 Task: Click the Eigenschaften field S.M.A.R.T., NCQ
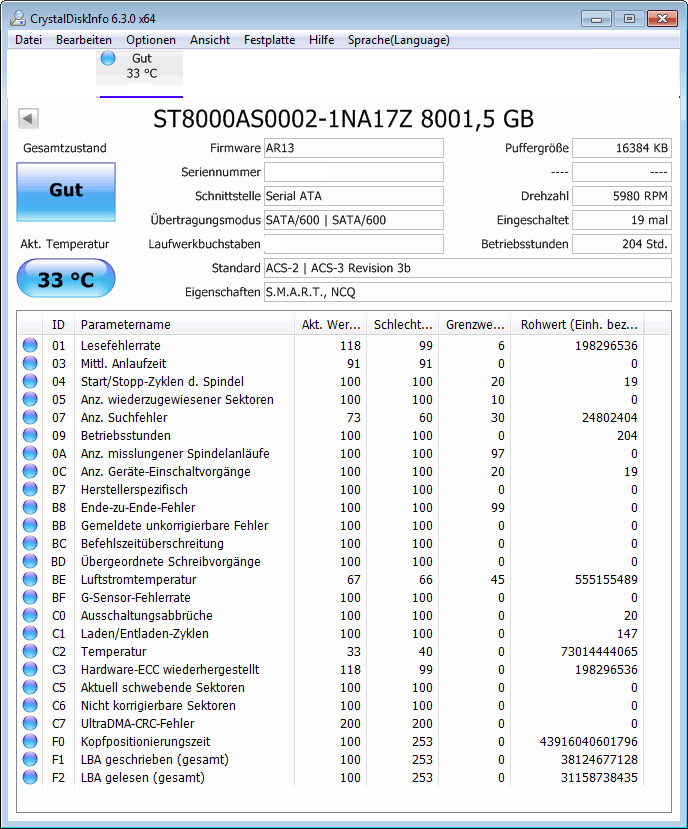tap(467, 292)
